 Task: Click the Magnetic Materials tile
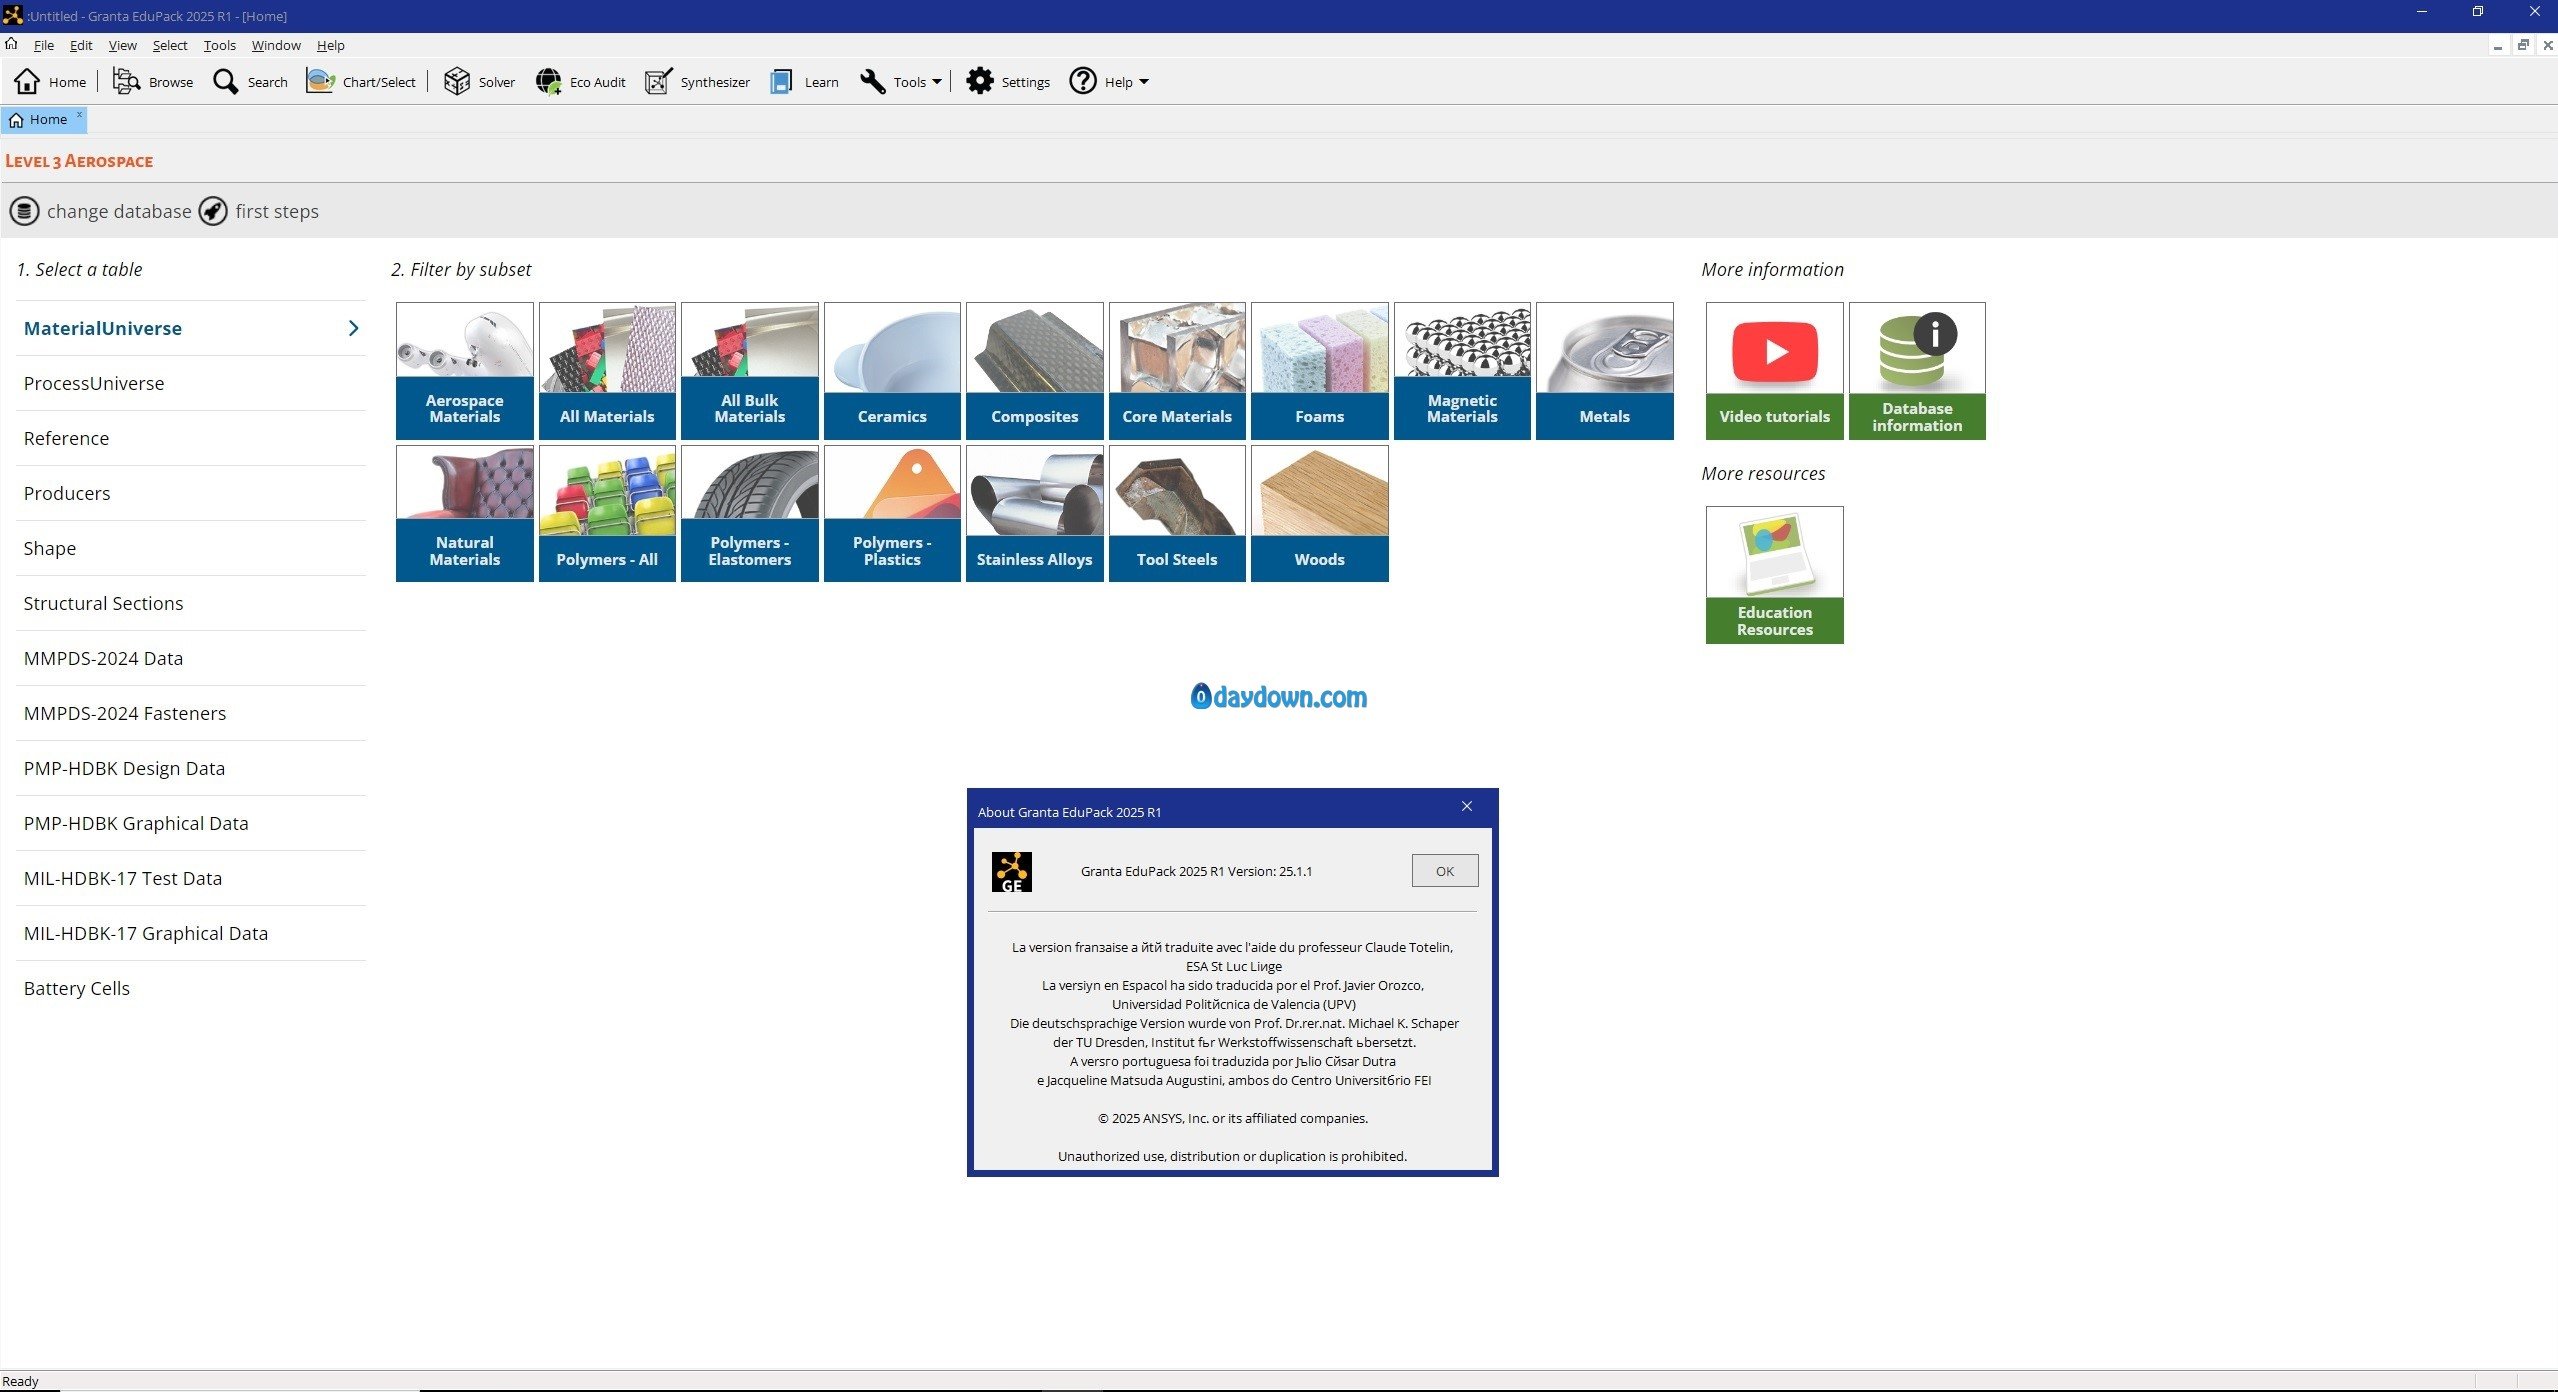click(x=1462, y=371)
